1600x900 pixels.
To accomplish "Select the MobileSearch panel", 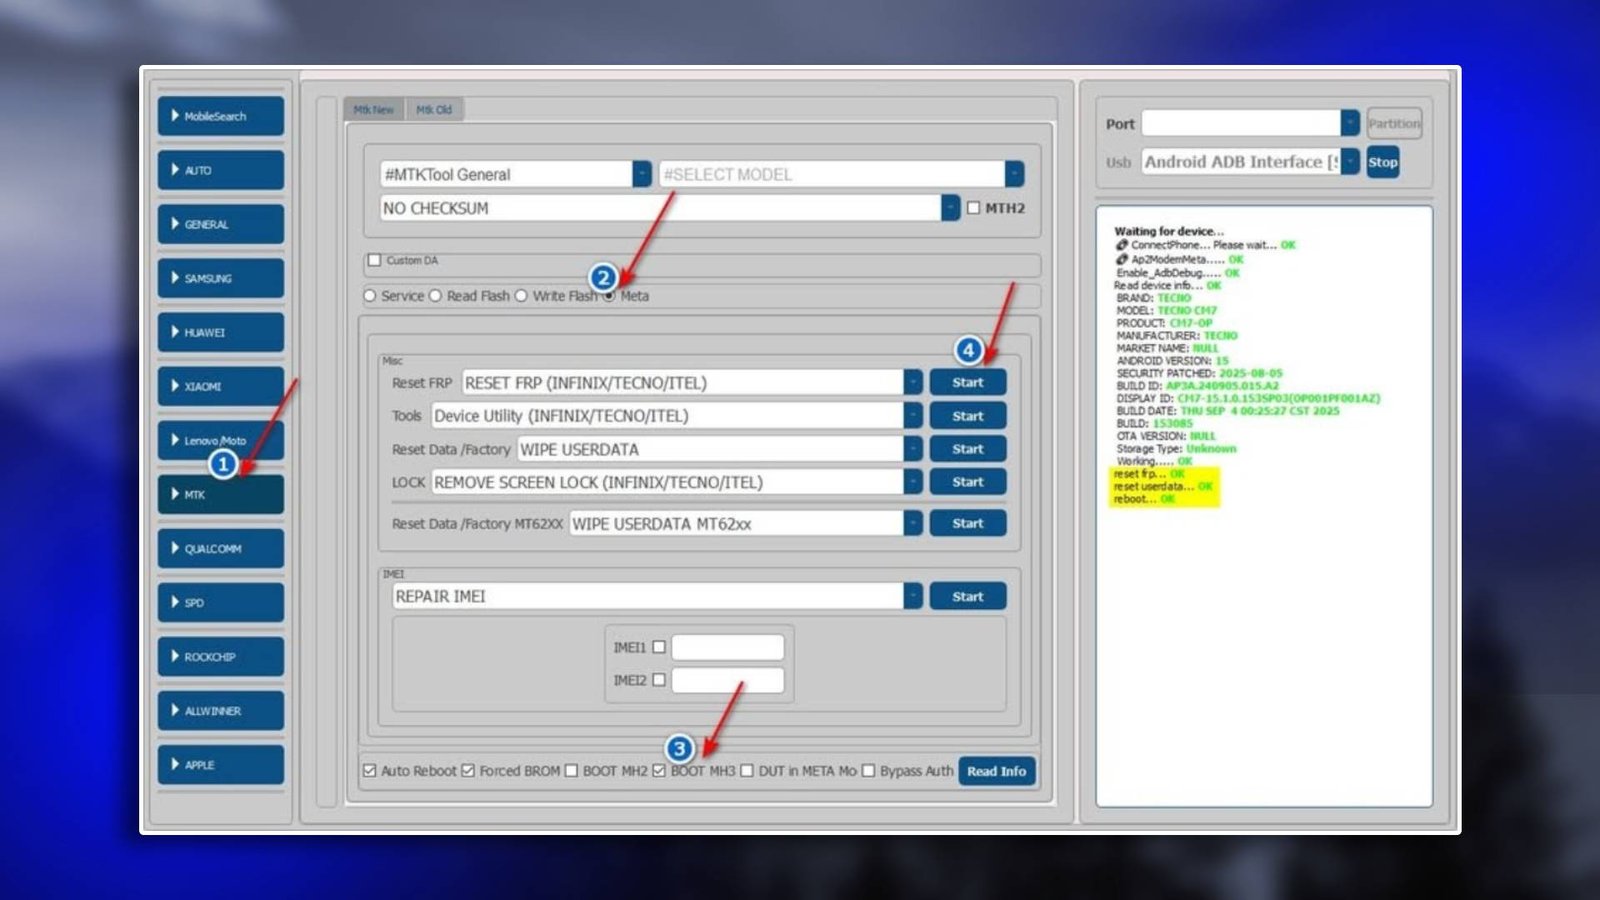I will (220, 116).
